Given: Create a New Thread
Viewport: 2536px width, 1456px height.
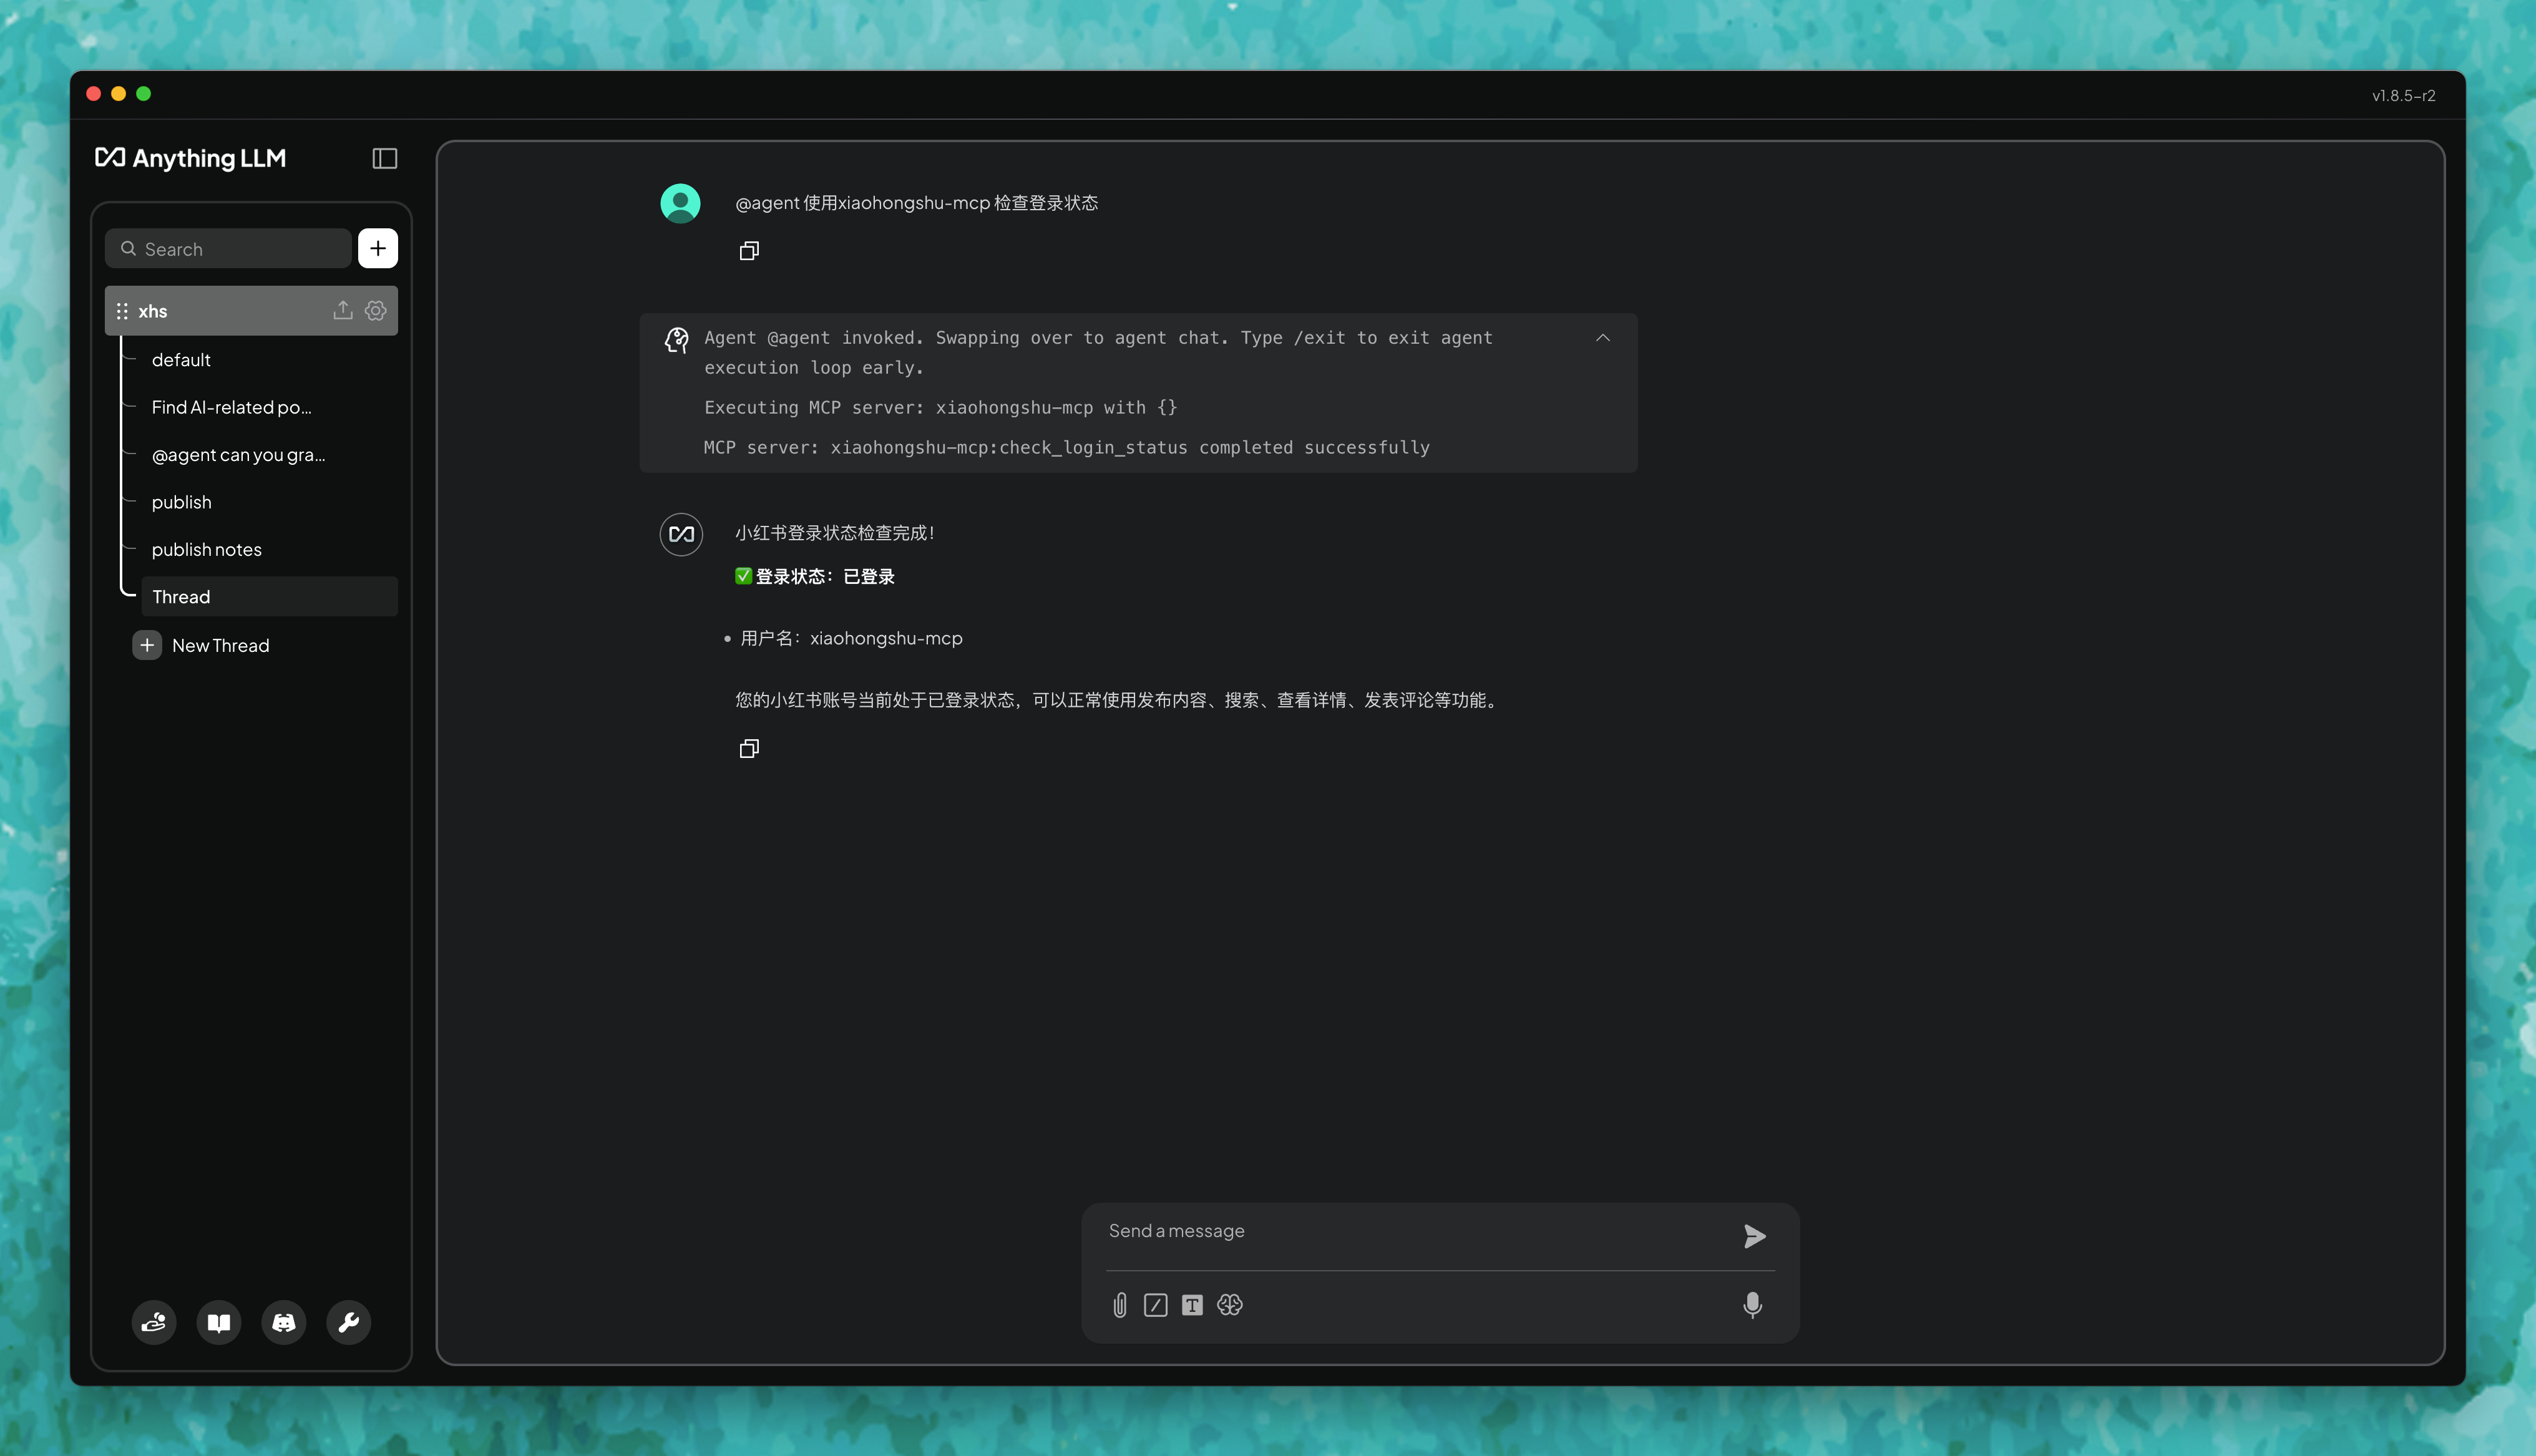Looking at the screenshot, I should point(201,646).
